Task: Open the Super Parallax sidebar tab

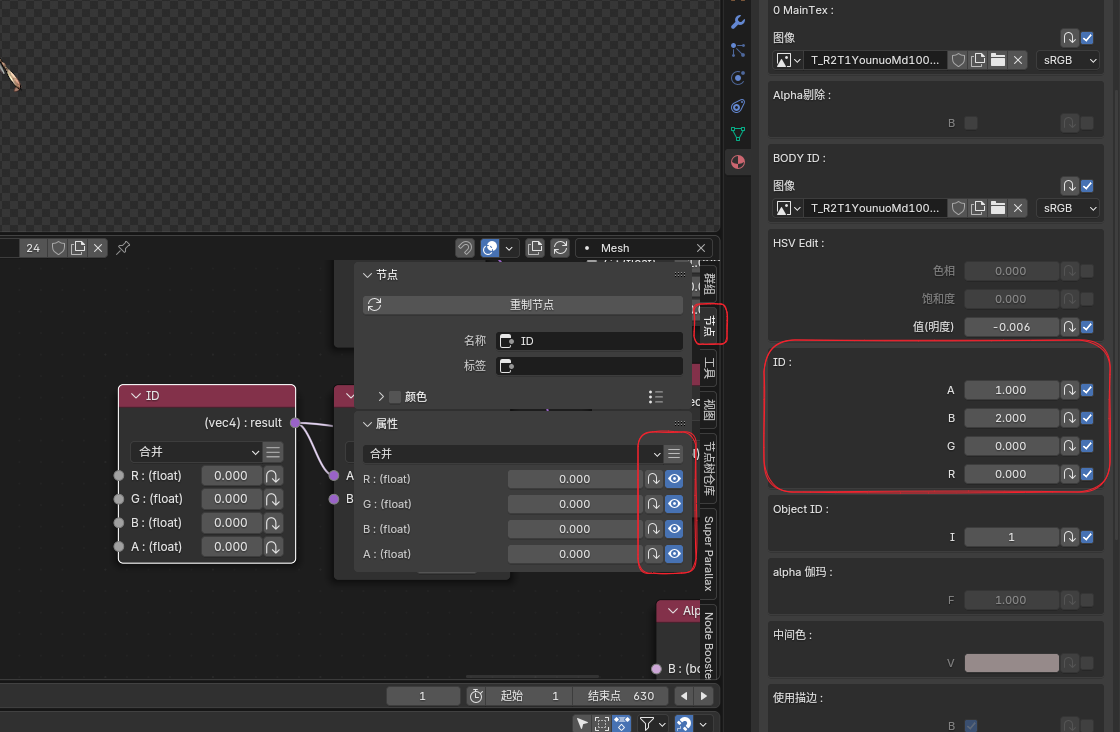Action: (x=709, y=553)
